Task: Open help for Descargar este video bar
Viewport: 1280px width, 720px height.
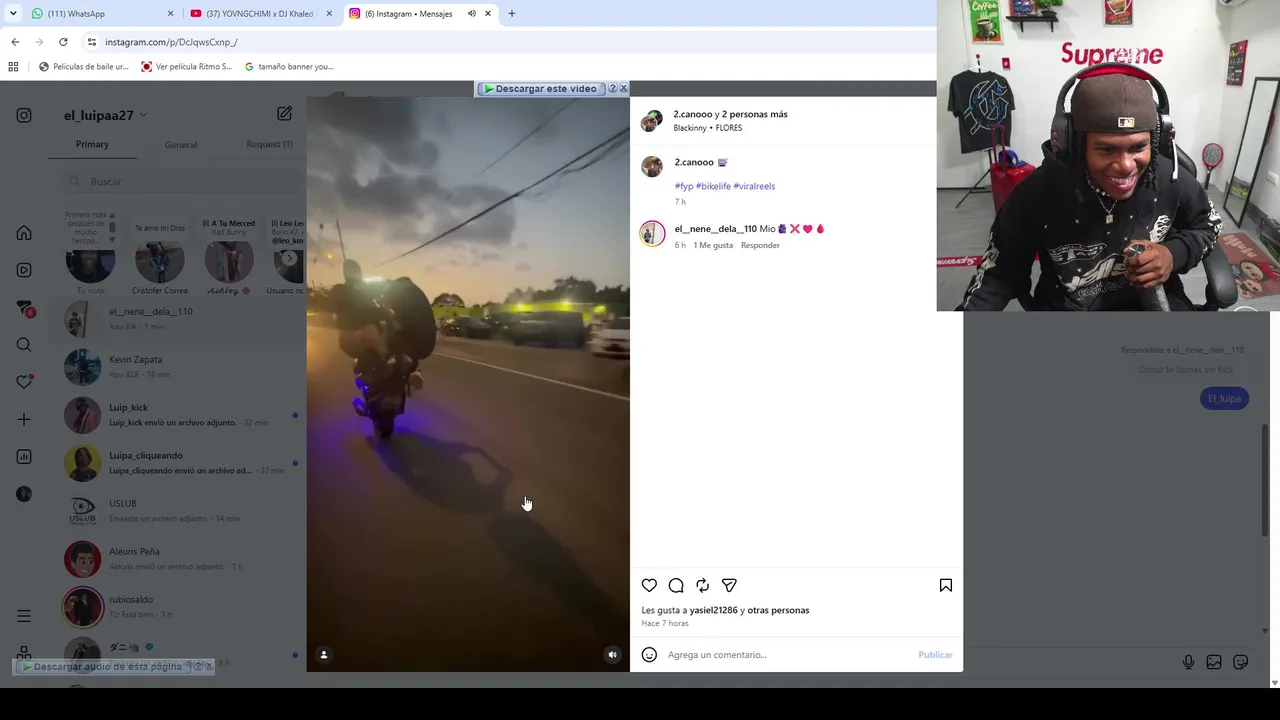Action: [x=613, y=88]
